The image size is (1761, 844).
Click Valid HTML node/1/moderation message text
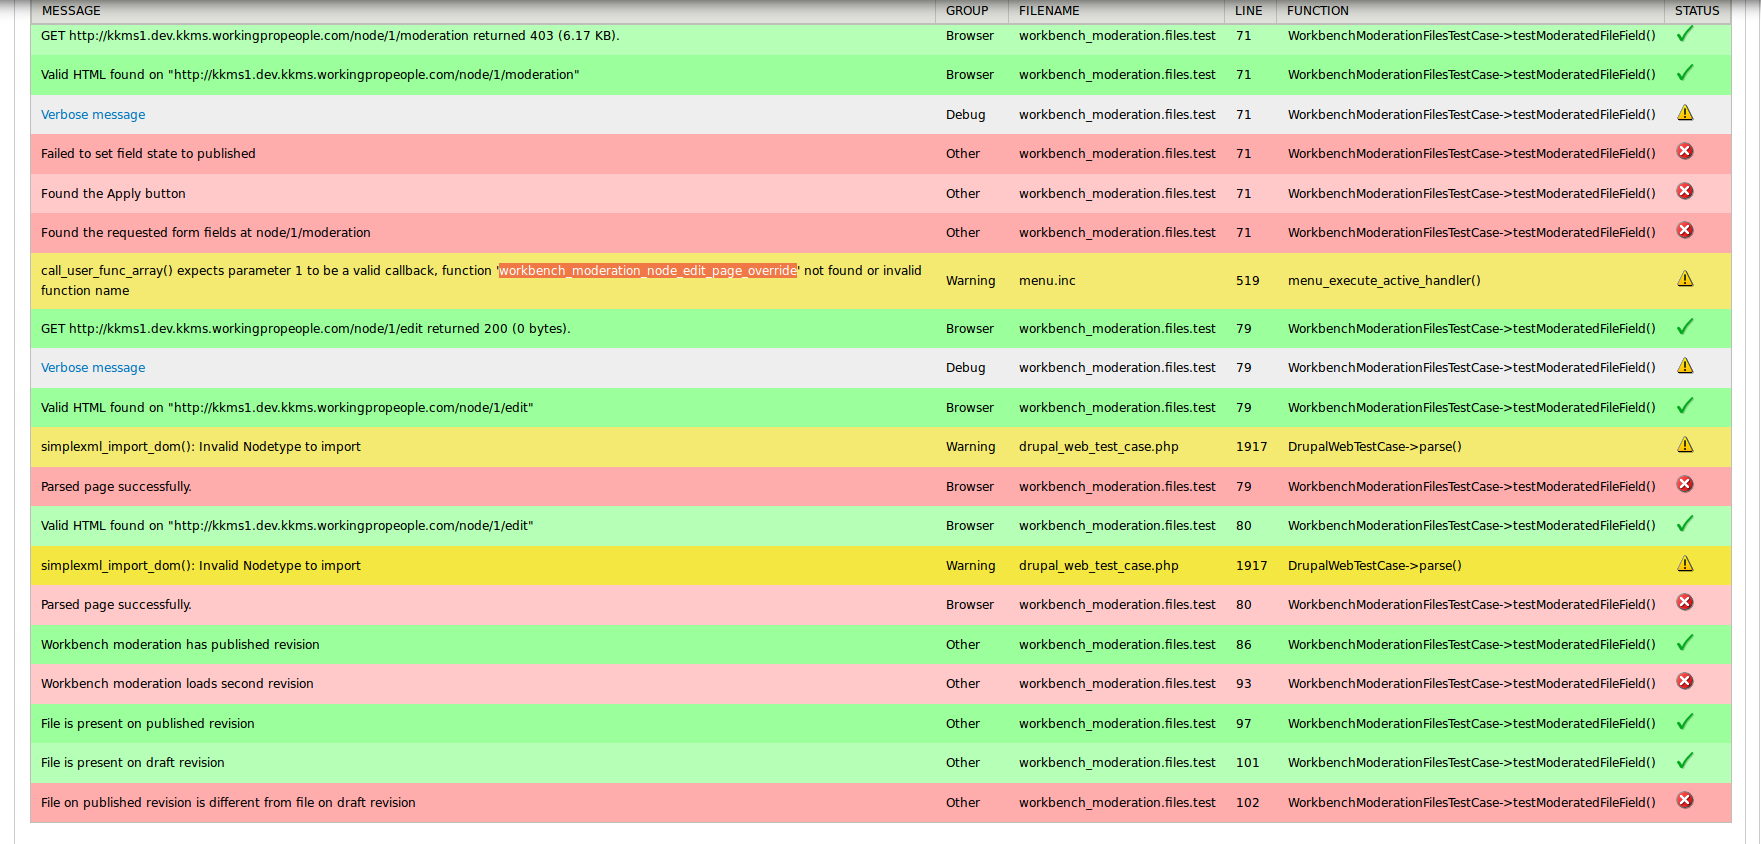310,75
